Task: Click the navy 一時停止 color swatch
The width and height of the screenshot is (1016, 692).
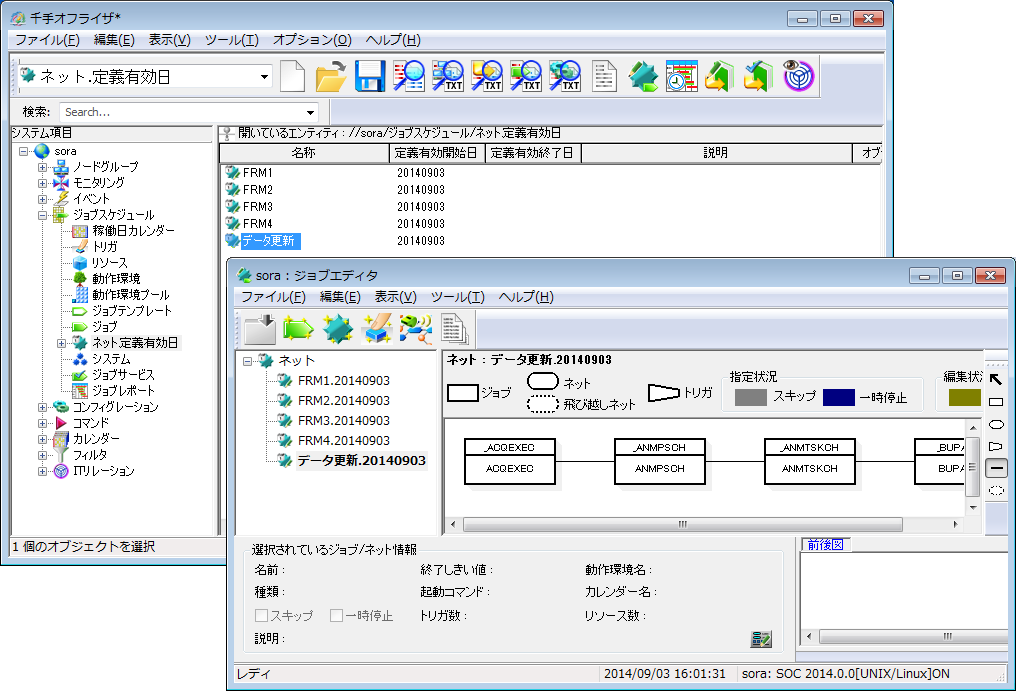Action: point(838,397)
